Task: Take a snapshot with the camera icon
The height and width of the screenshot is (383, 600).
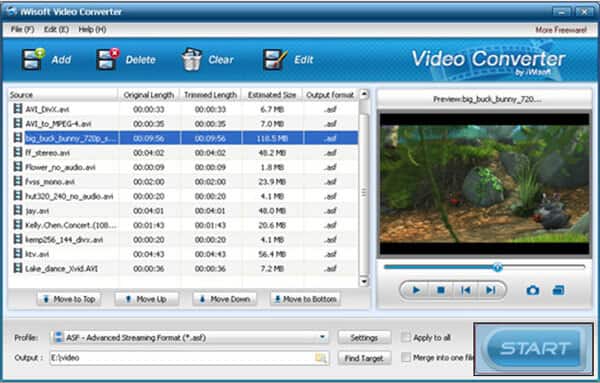Action: pyautogui.click(x=533, y=290)
